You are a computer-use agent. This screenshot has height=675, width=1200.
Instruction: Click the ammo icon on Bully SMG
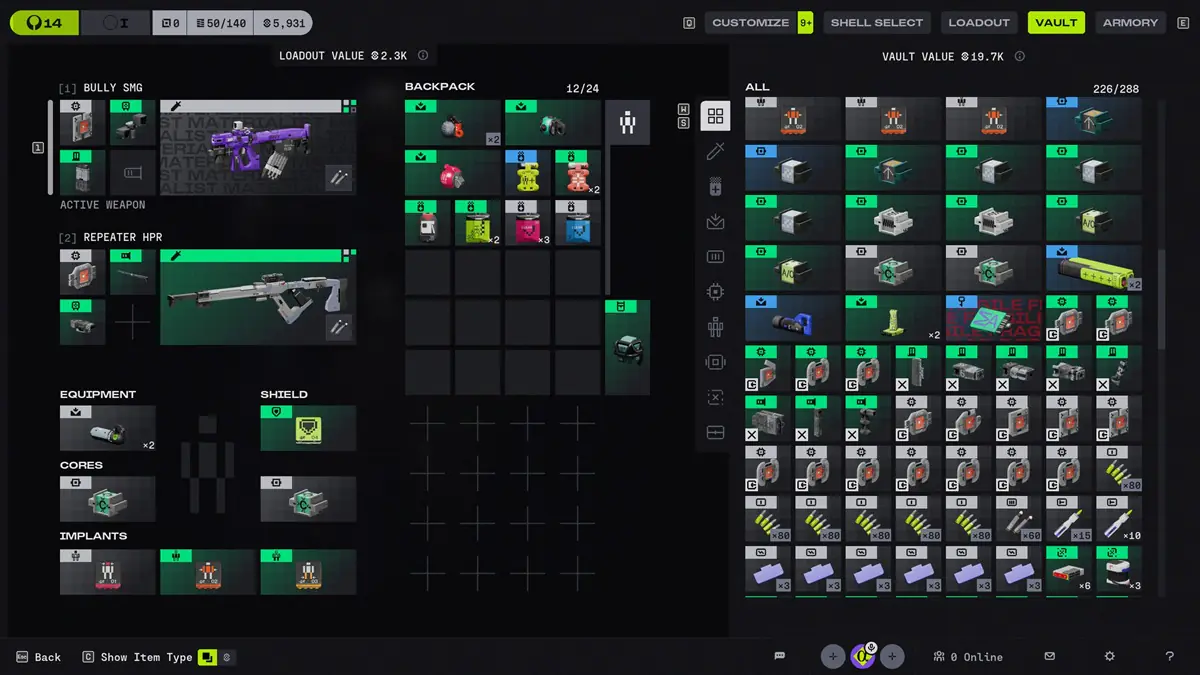point(132,173)
